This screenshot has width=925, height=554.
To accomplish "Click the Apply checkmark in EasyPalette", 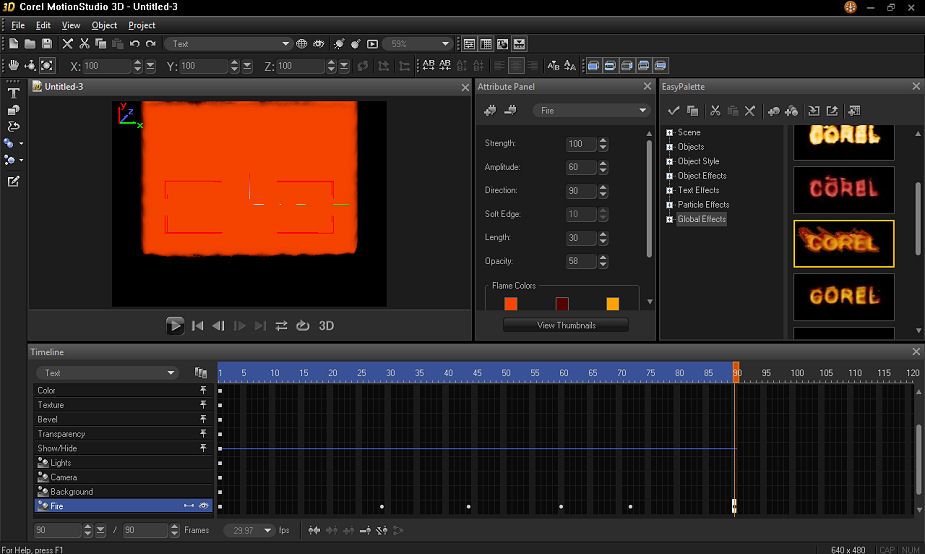I will 673,110.
